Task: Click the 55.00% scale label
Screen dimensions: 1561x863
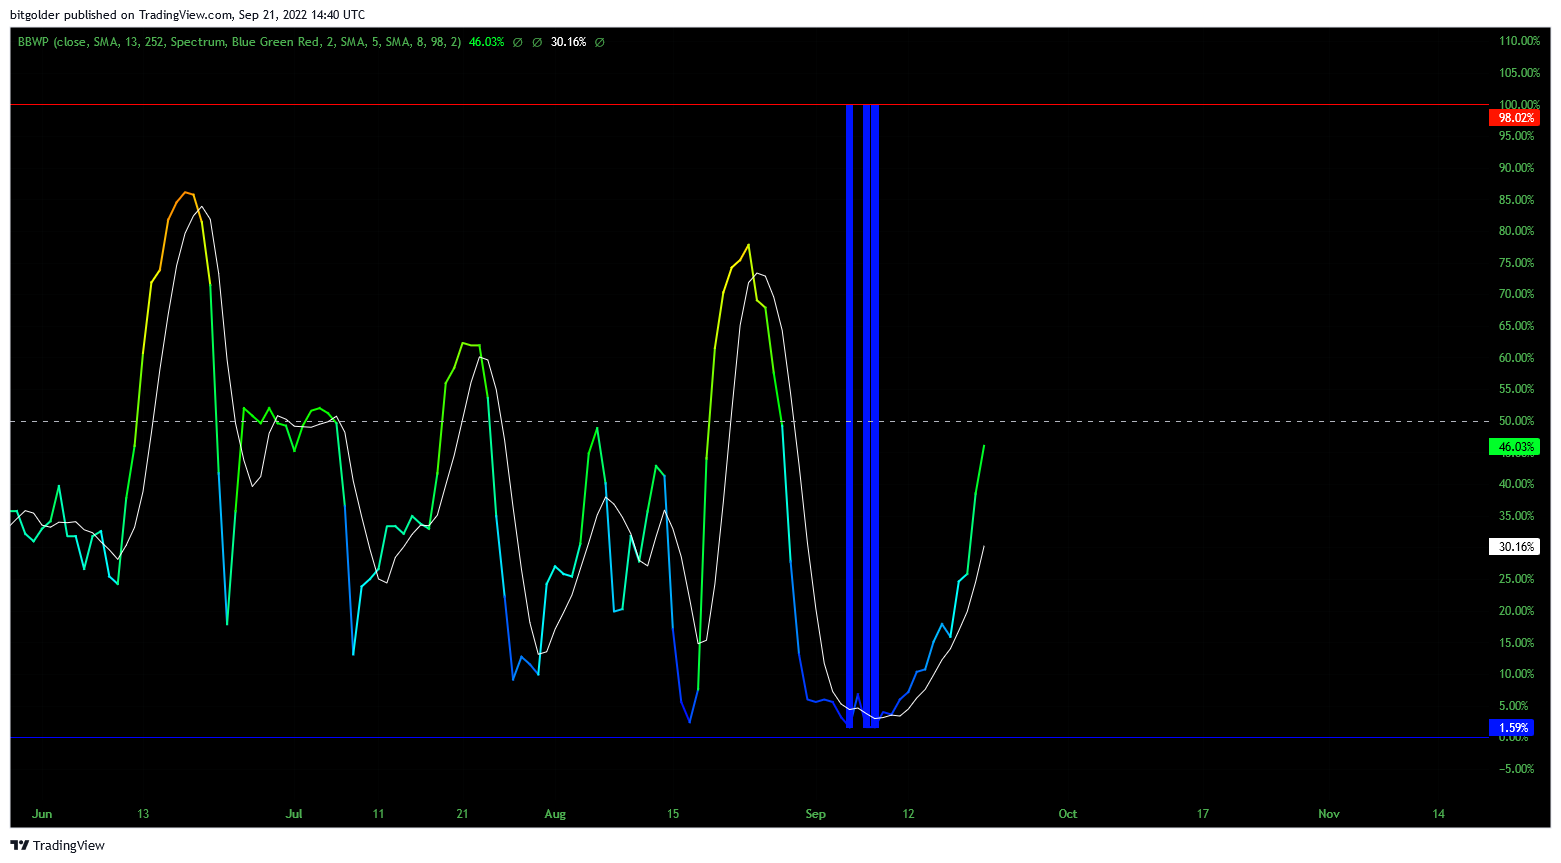Action: pyautogui.click(x=1516, y=389)
